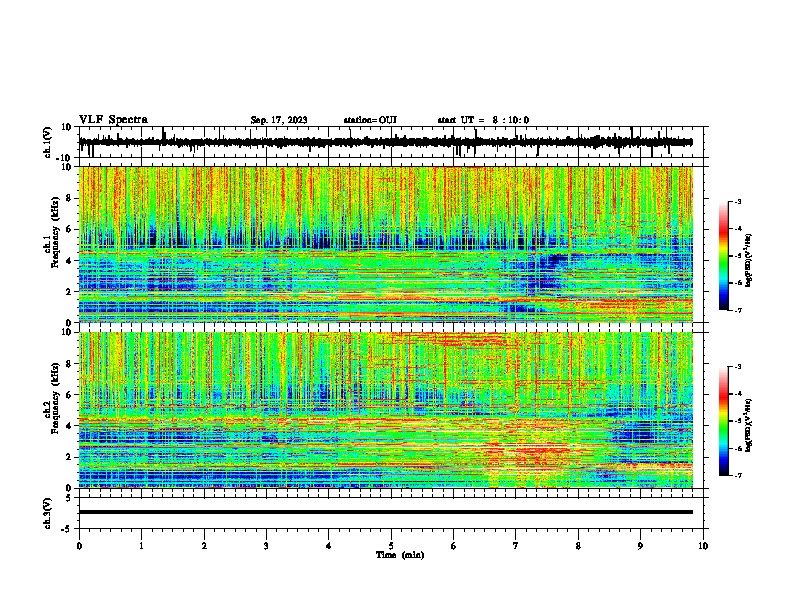Click time axis tick label "3"
Viewport: 792px width, 612px height.
(266, 546)
